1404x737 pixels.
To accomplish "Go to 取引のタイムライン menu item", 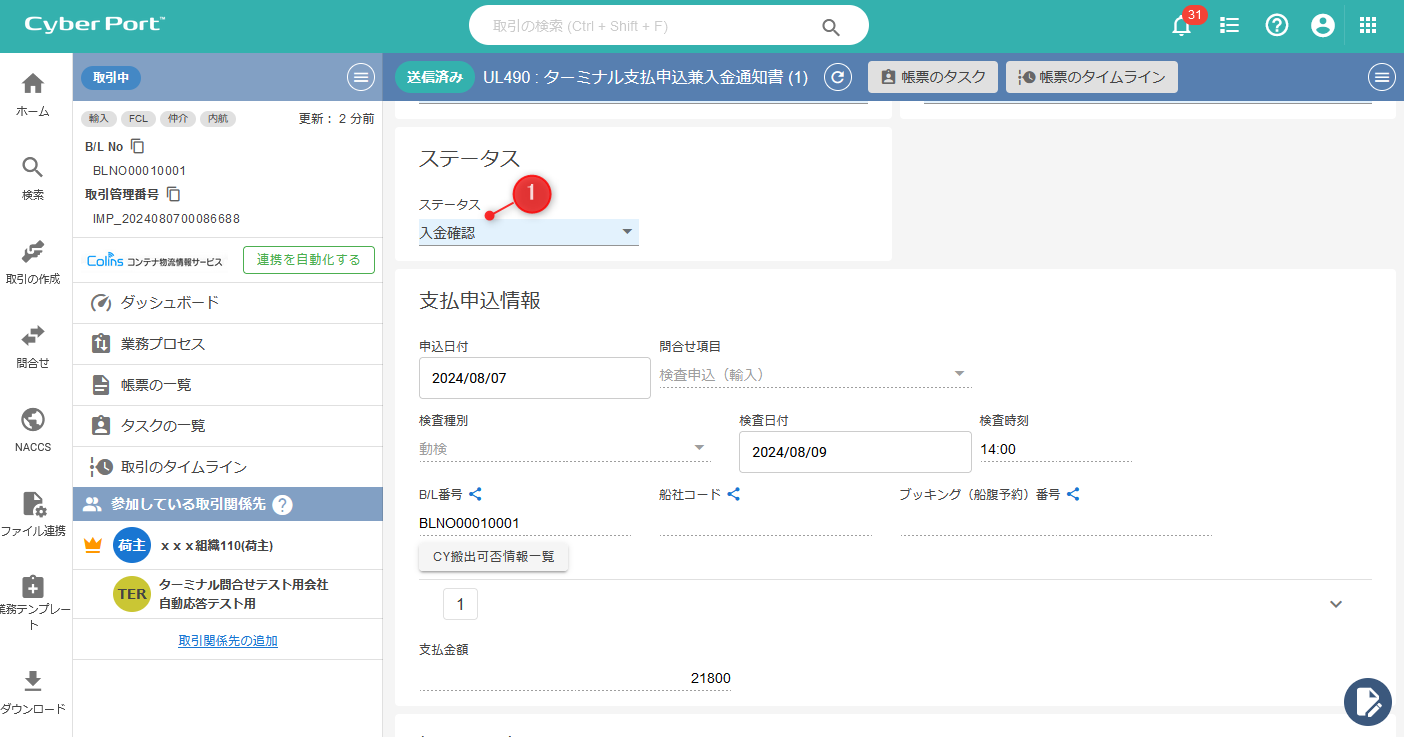I will pos(183,467).
